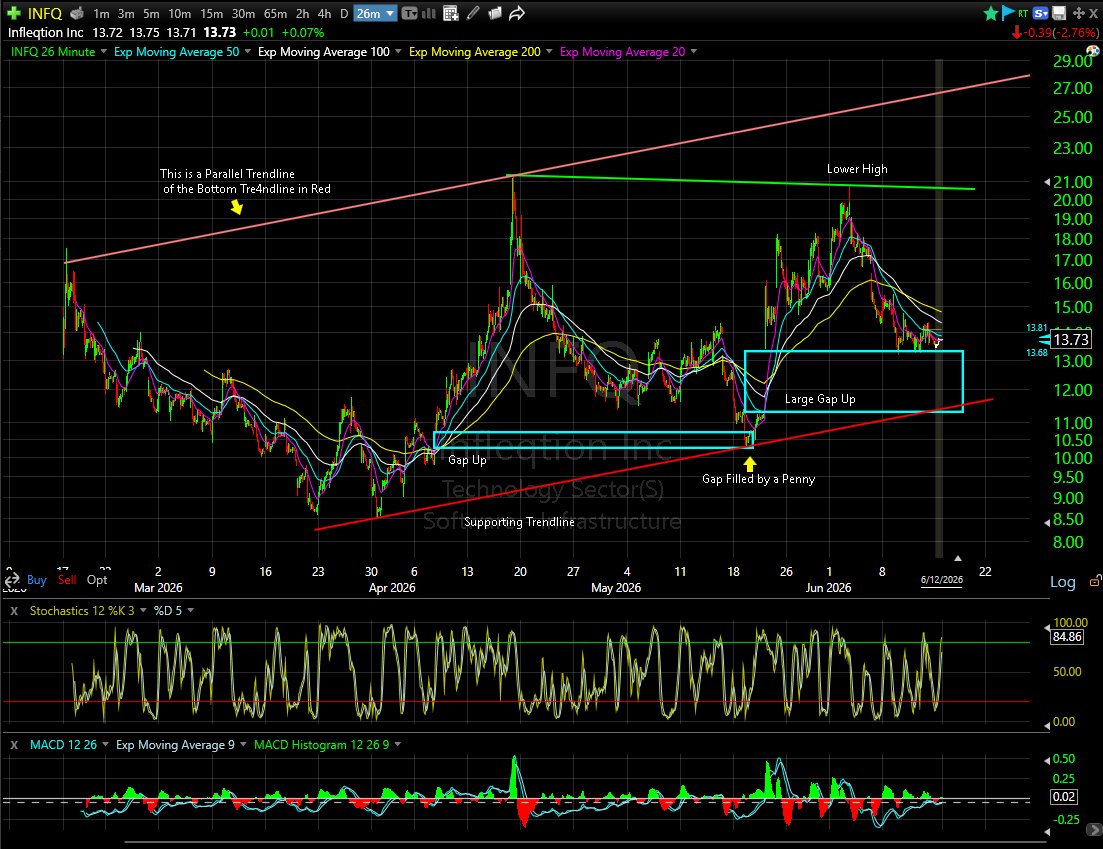Close the MACD indicator pane
The width and height of the screenshot is (1103, 849).
(x=14, y=744)
